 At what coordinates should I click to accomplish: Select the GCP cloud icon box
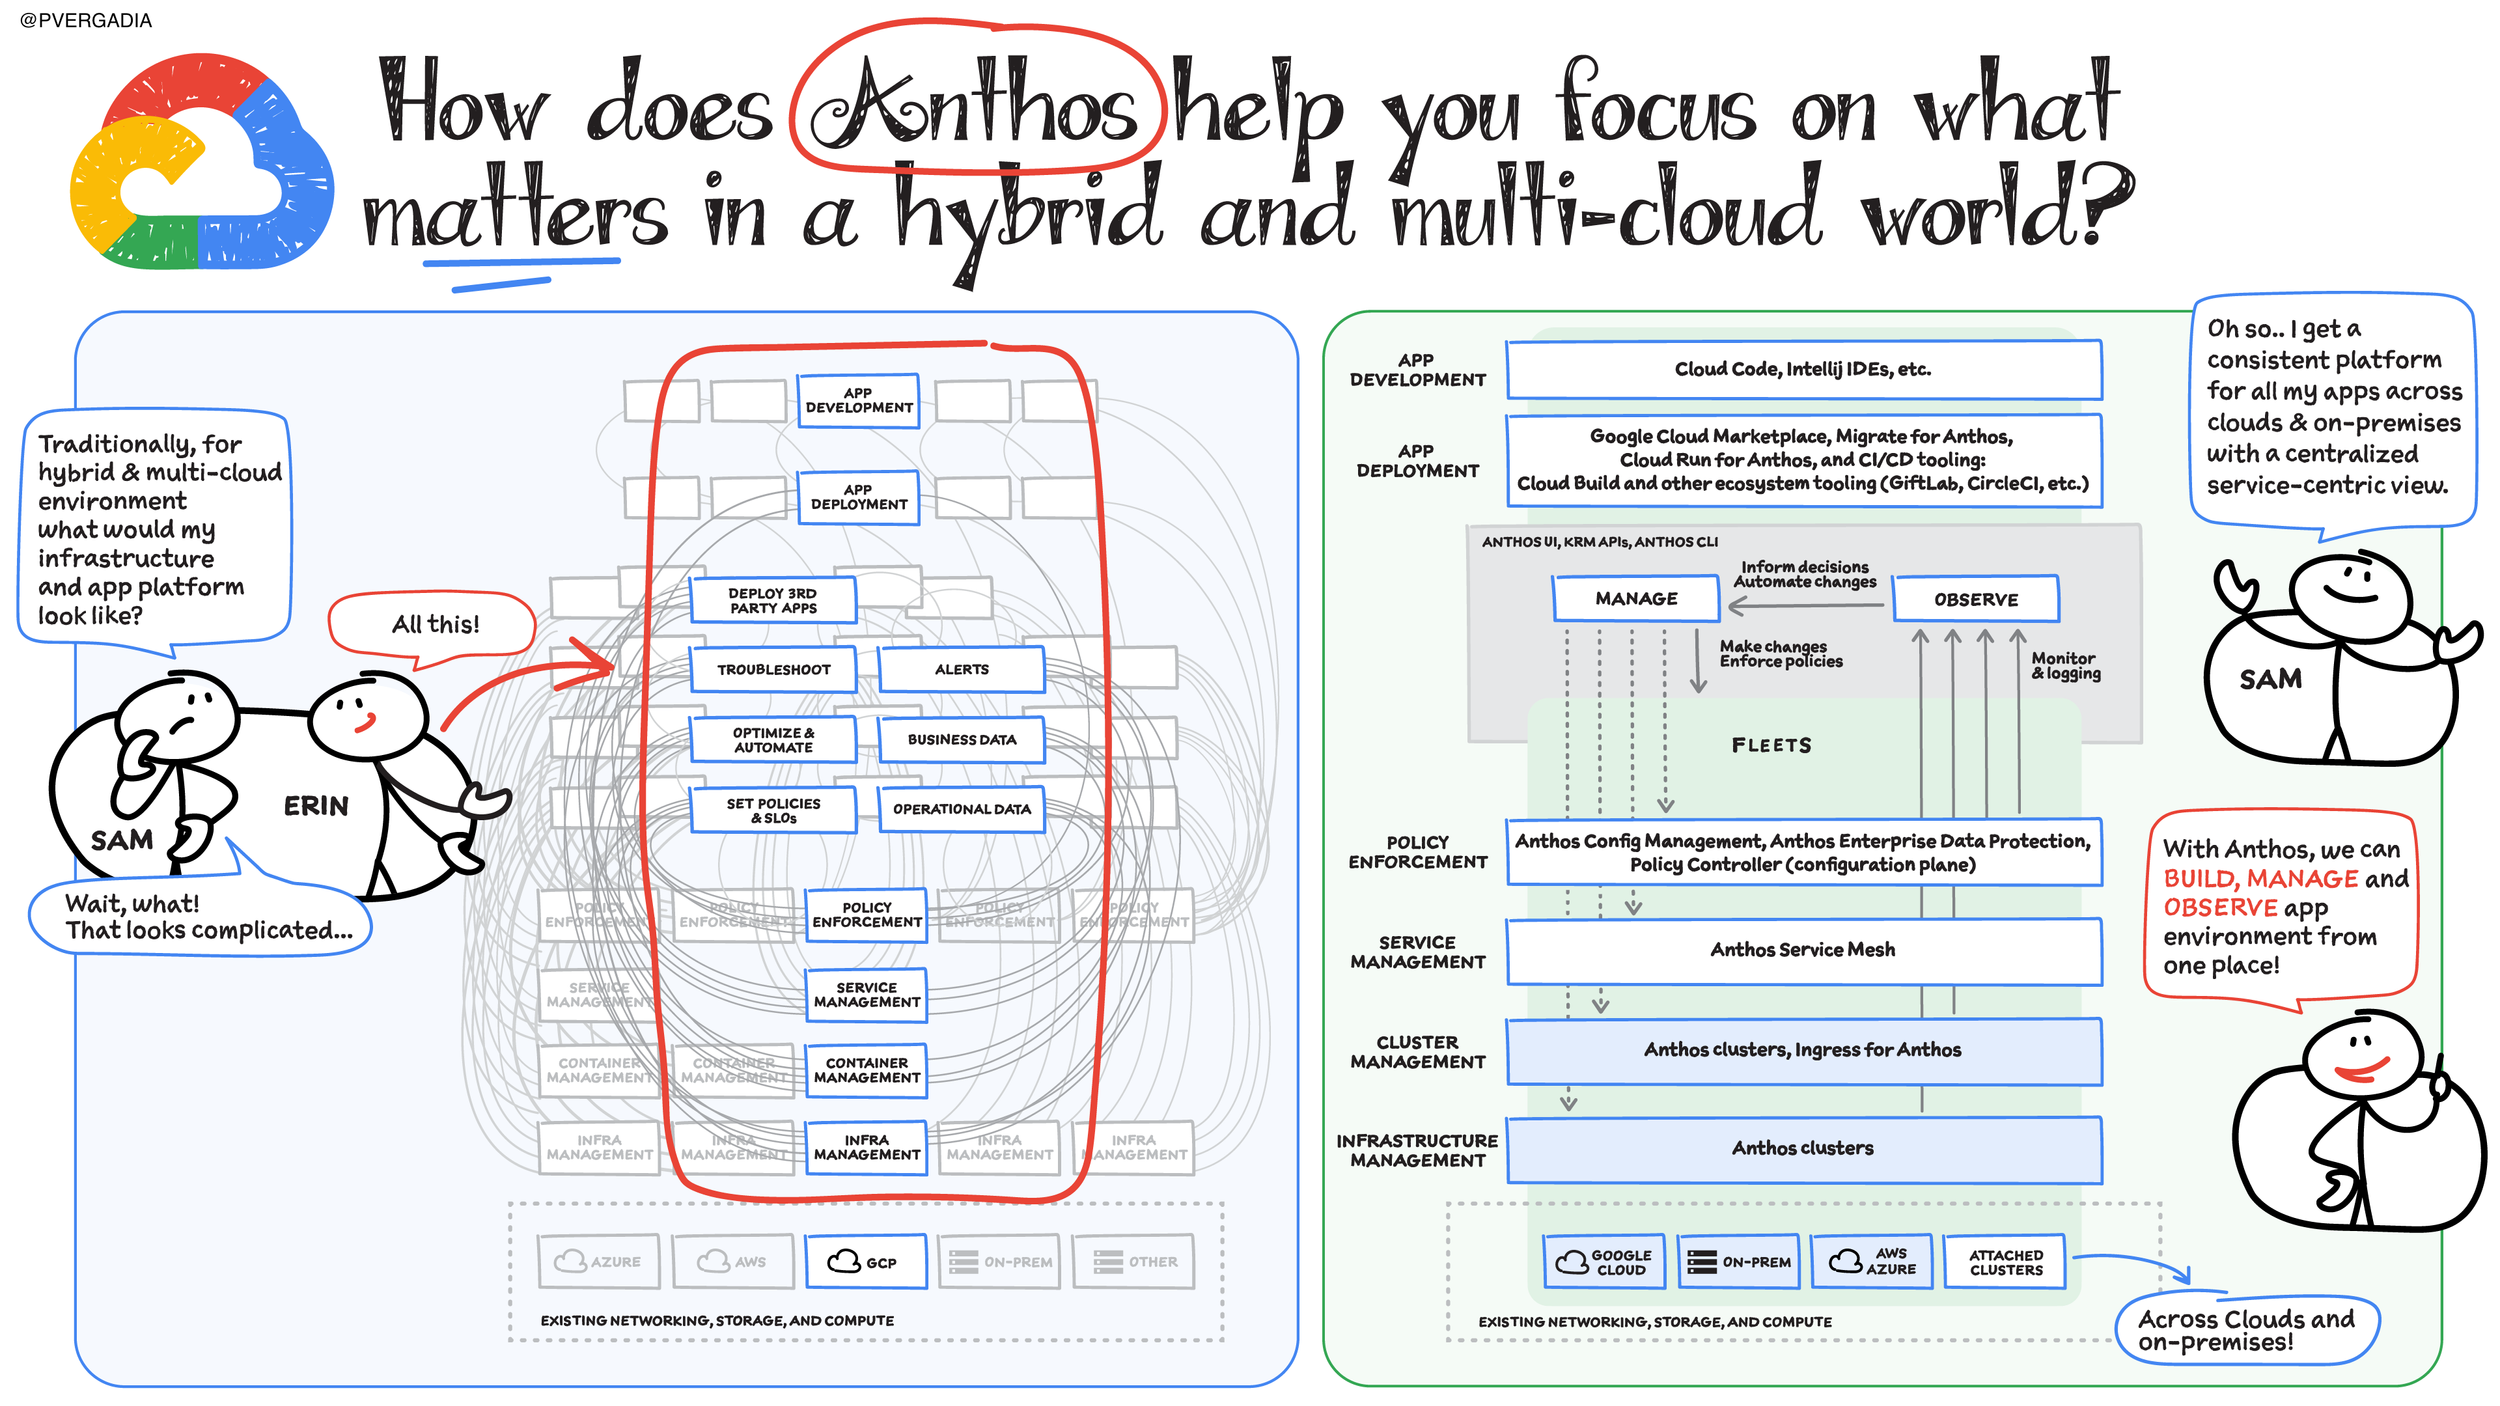coord(865,1261)
